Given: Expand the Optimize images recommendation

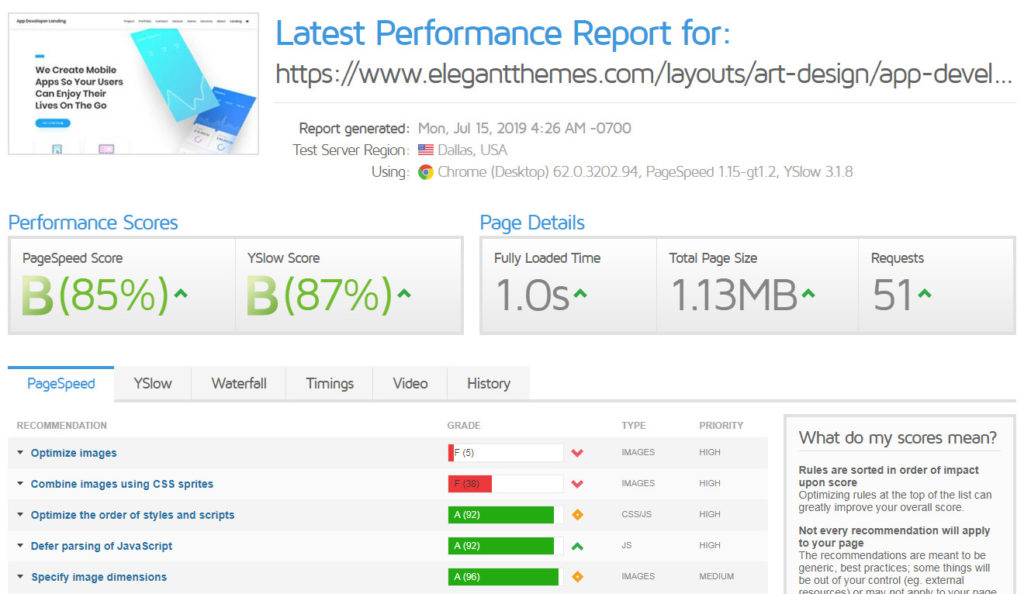Looking at the screenshot, I should 20,453.
